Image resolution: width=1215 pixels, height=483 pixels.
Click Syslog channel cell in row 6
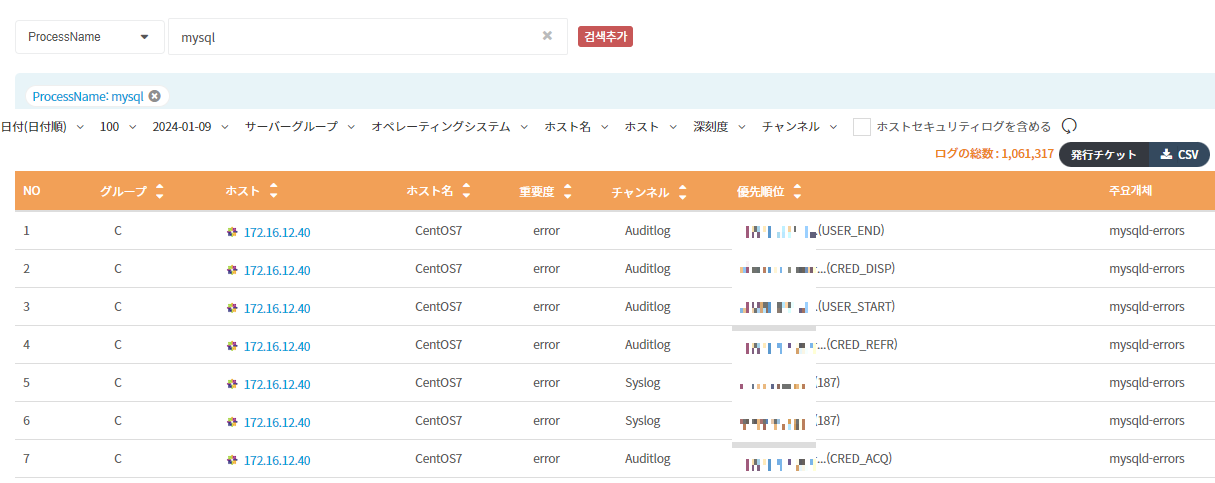click(643, 421)
